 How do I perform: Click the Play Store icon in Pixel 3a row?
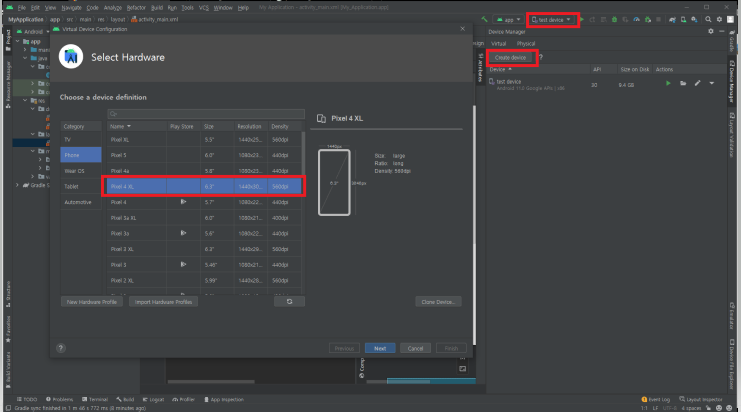point(183,233)
